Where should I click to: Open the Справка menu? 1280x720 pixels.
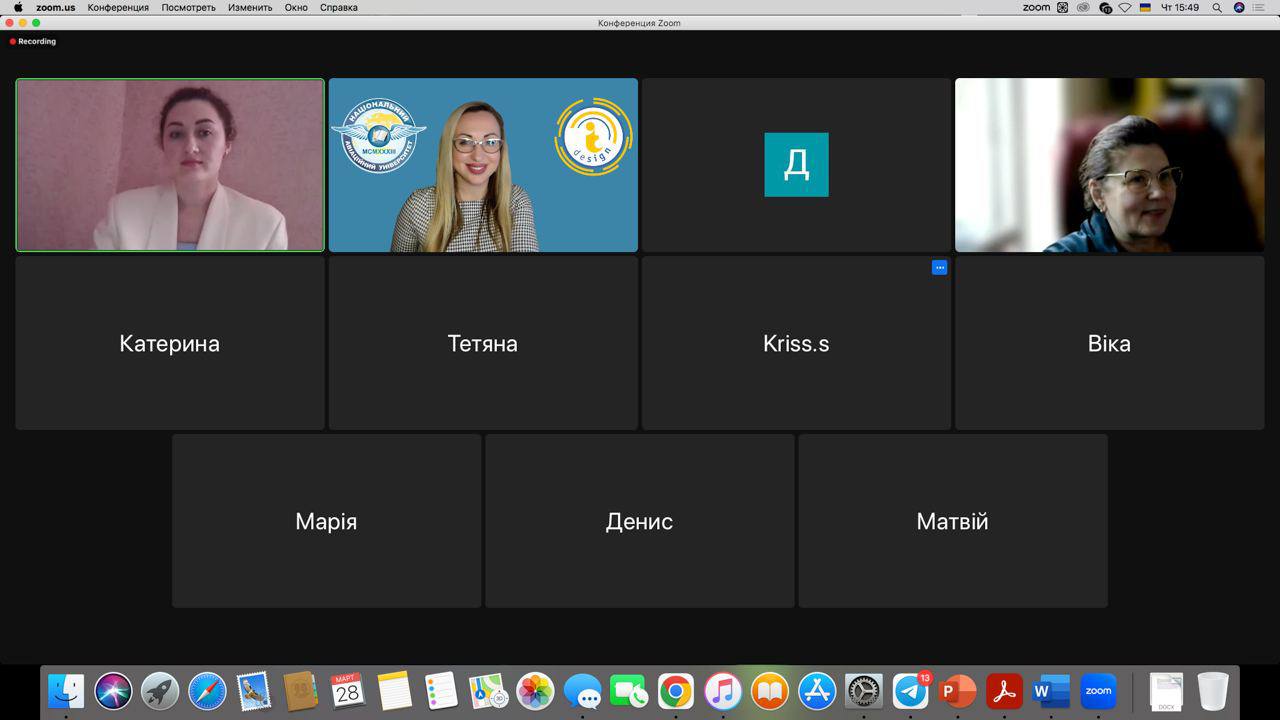[339, 8]
